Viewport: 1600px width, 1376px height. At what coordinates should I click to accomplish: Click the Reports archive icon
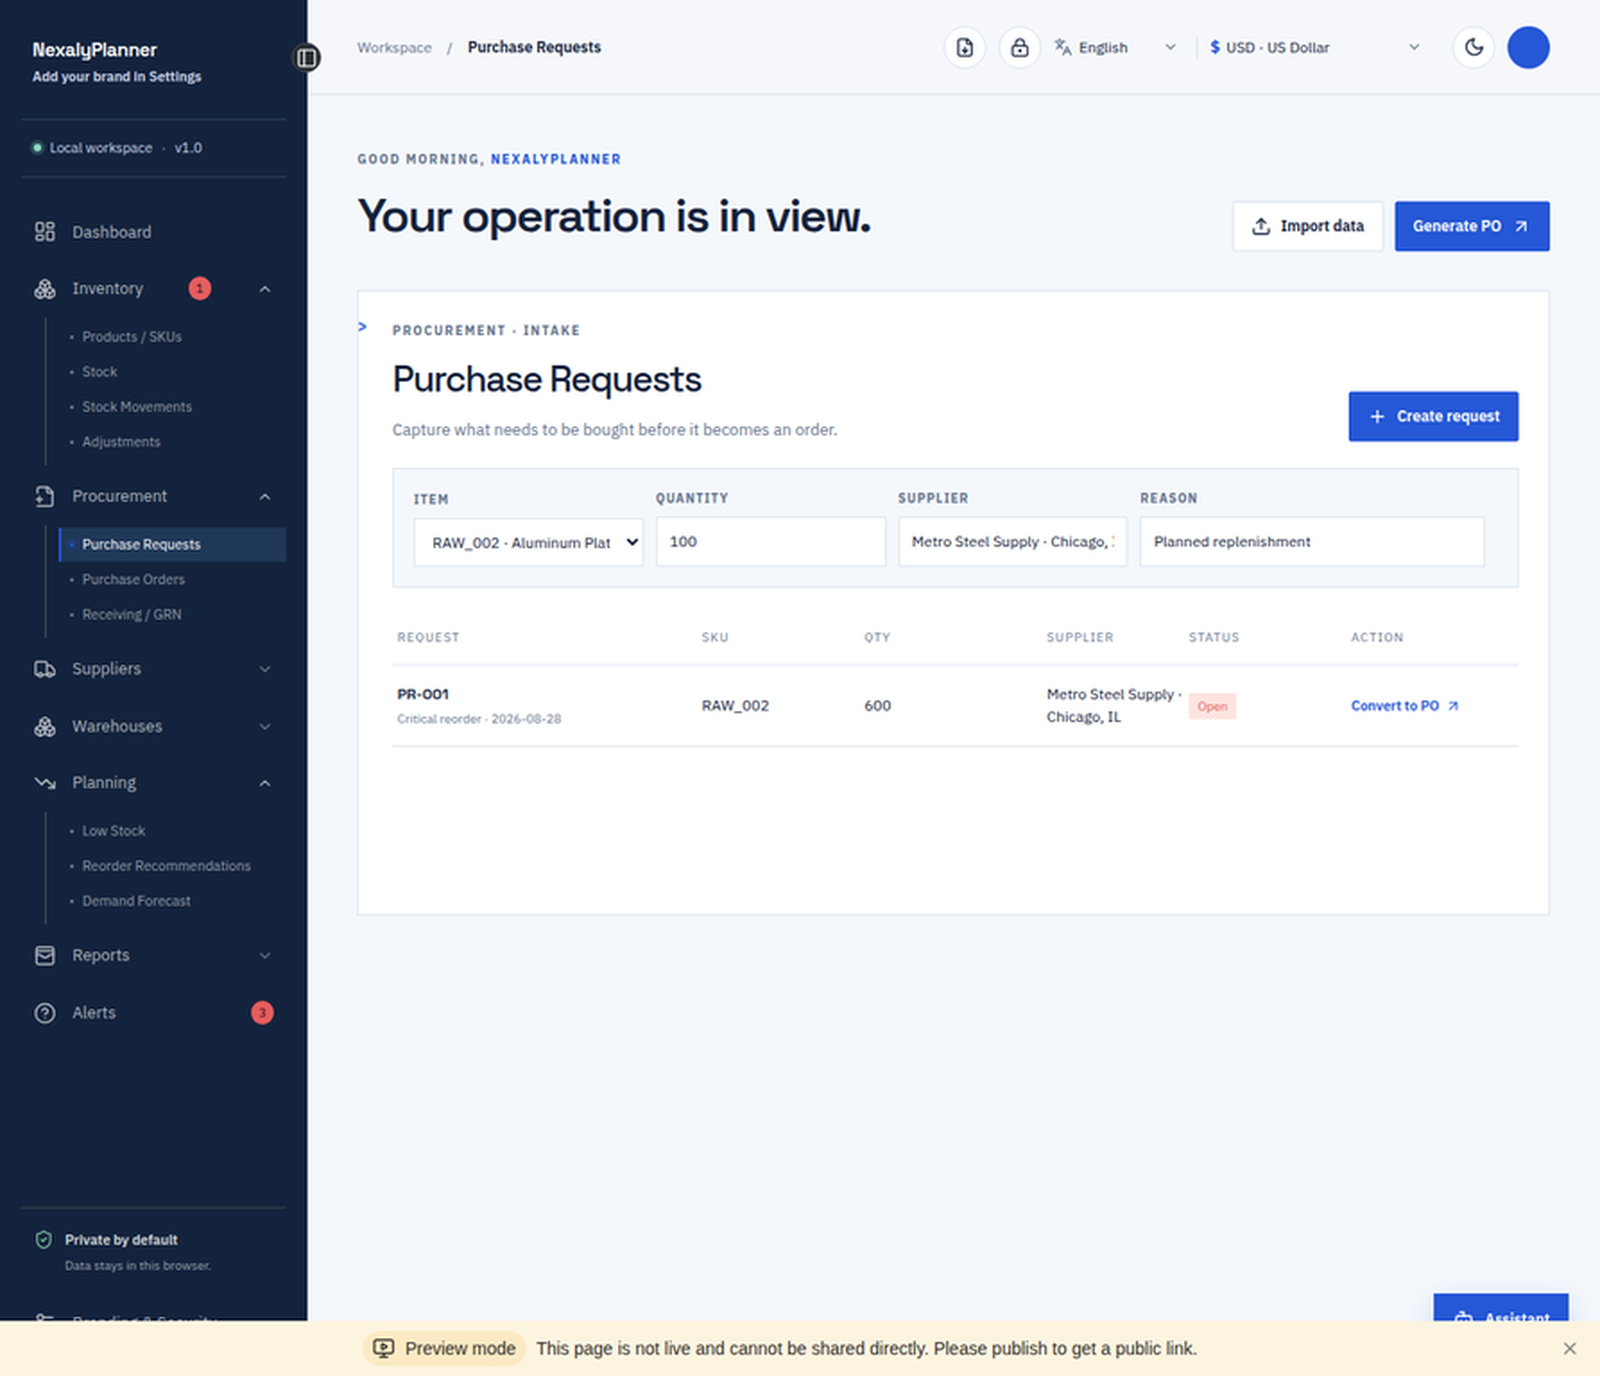[45, 956]
